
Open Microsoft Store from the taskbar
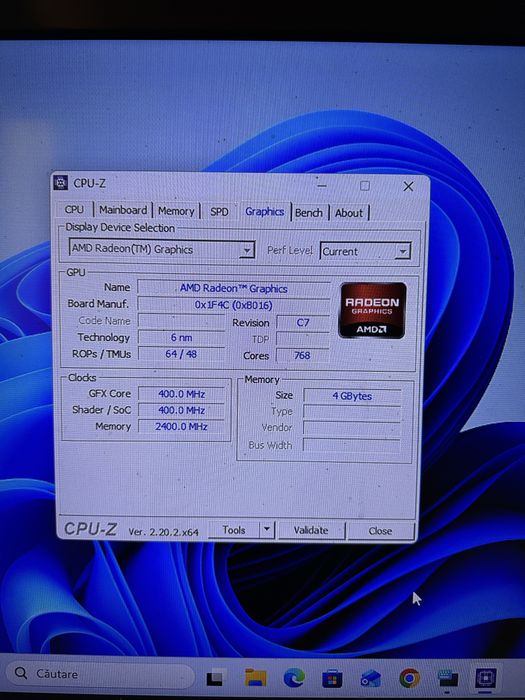pyautogui.click(x=332, y=679)
